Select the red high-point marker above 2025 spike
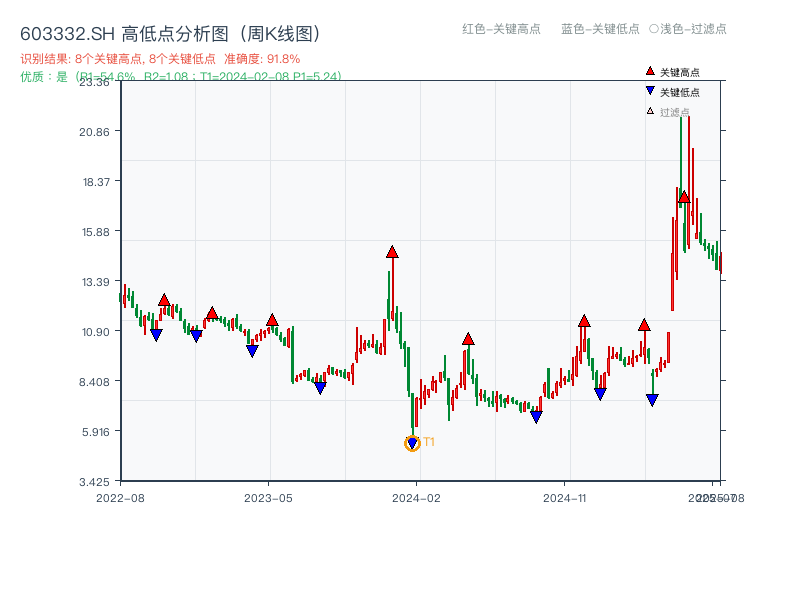 coord(683,197)
